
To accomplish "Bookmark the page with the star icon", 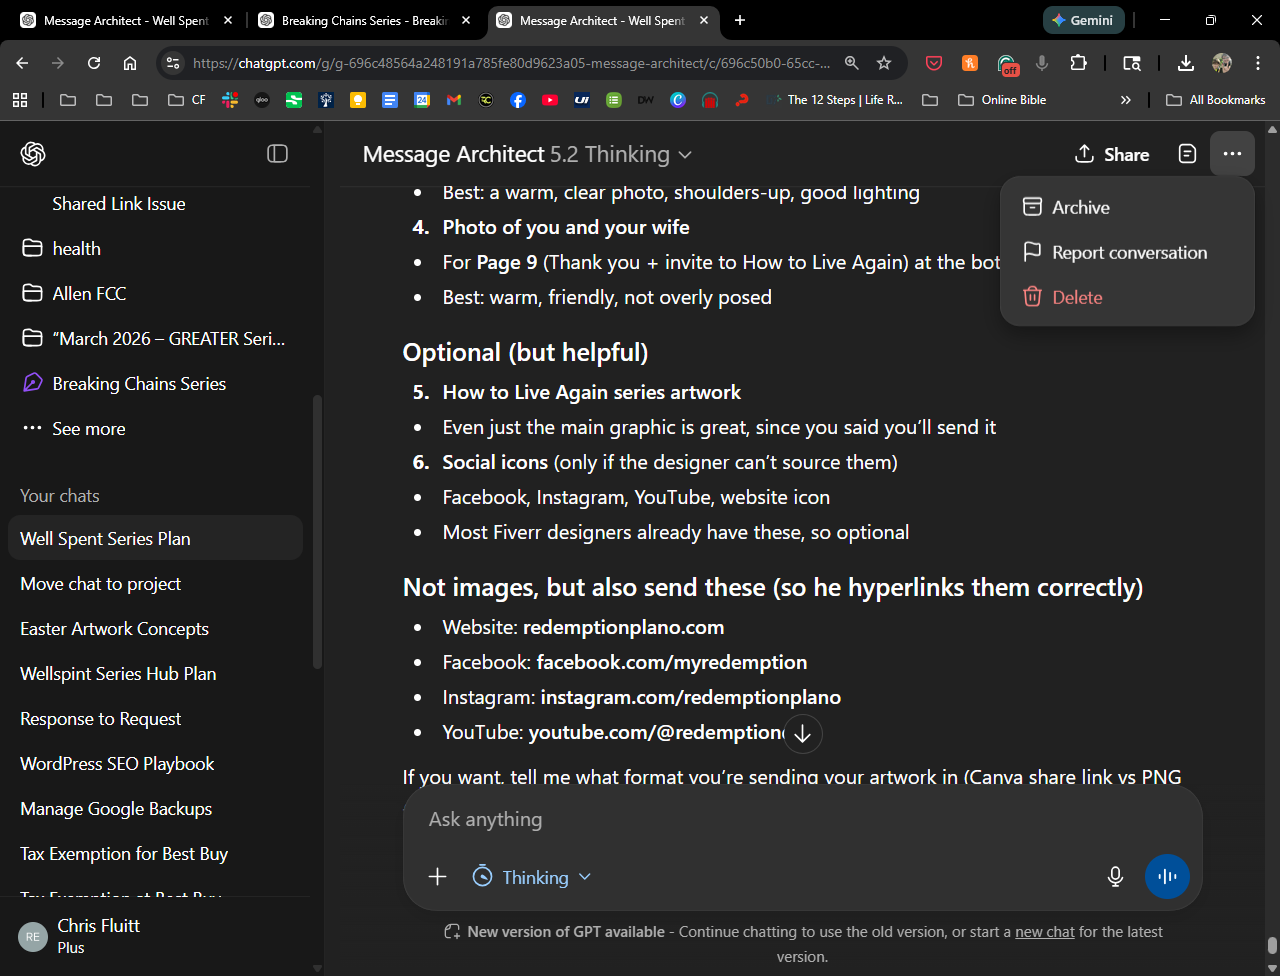I will [884, 63].
